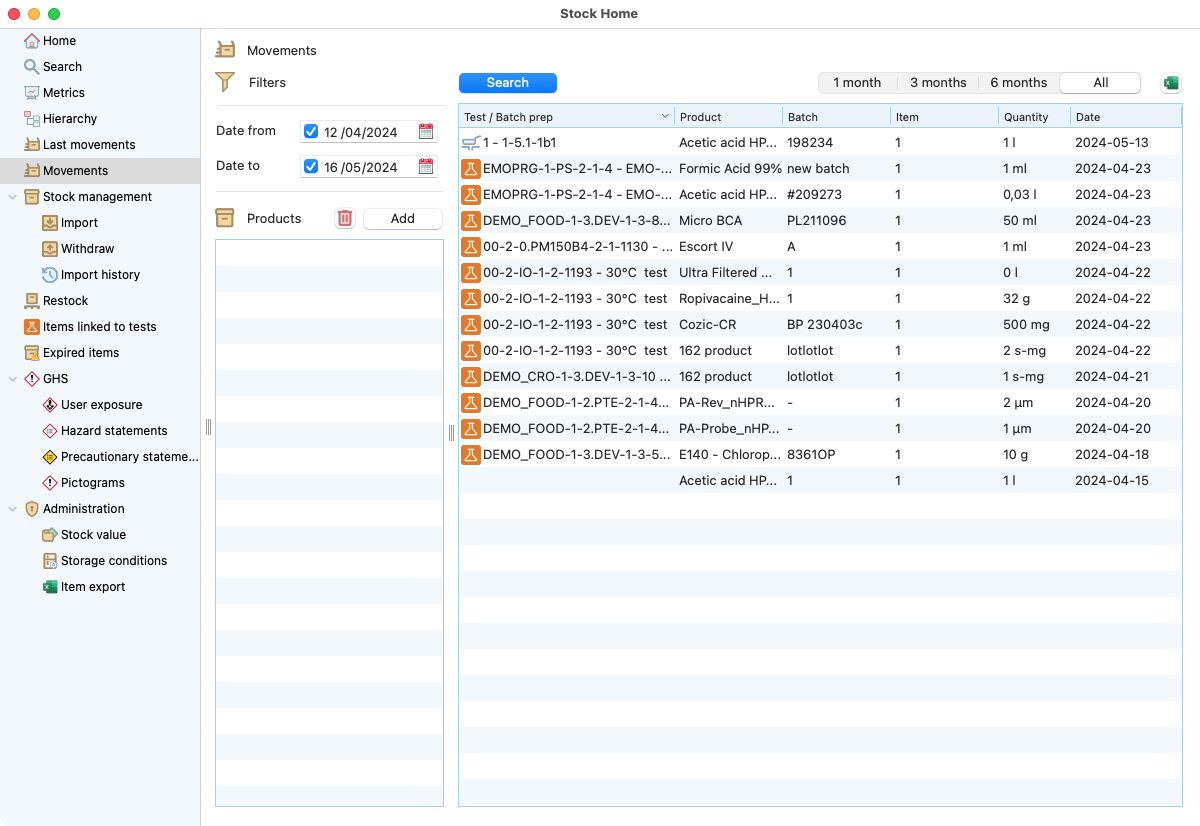Sort by the Product column header

click(x=728, y=117)
